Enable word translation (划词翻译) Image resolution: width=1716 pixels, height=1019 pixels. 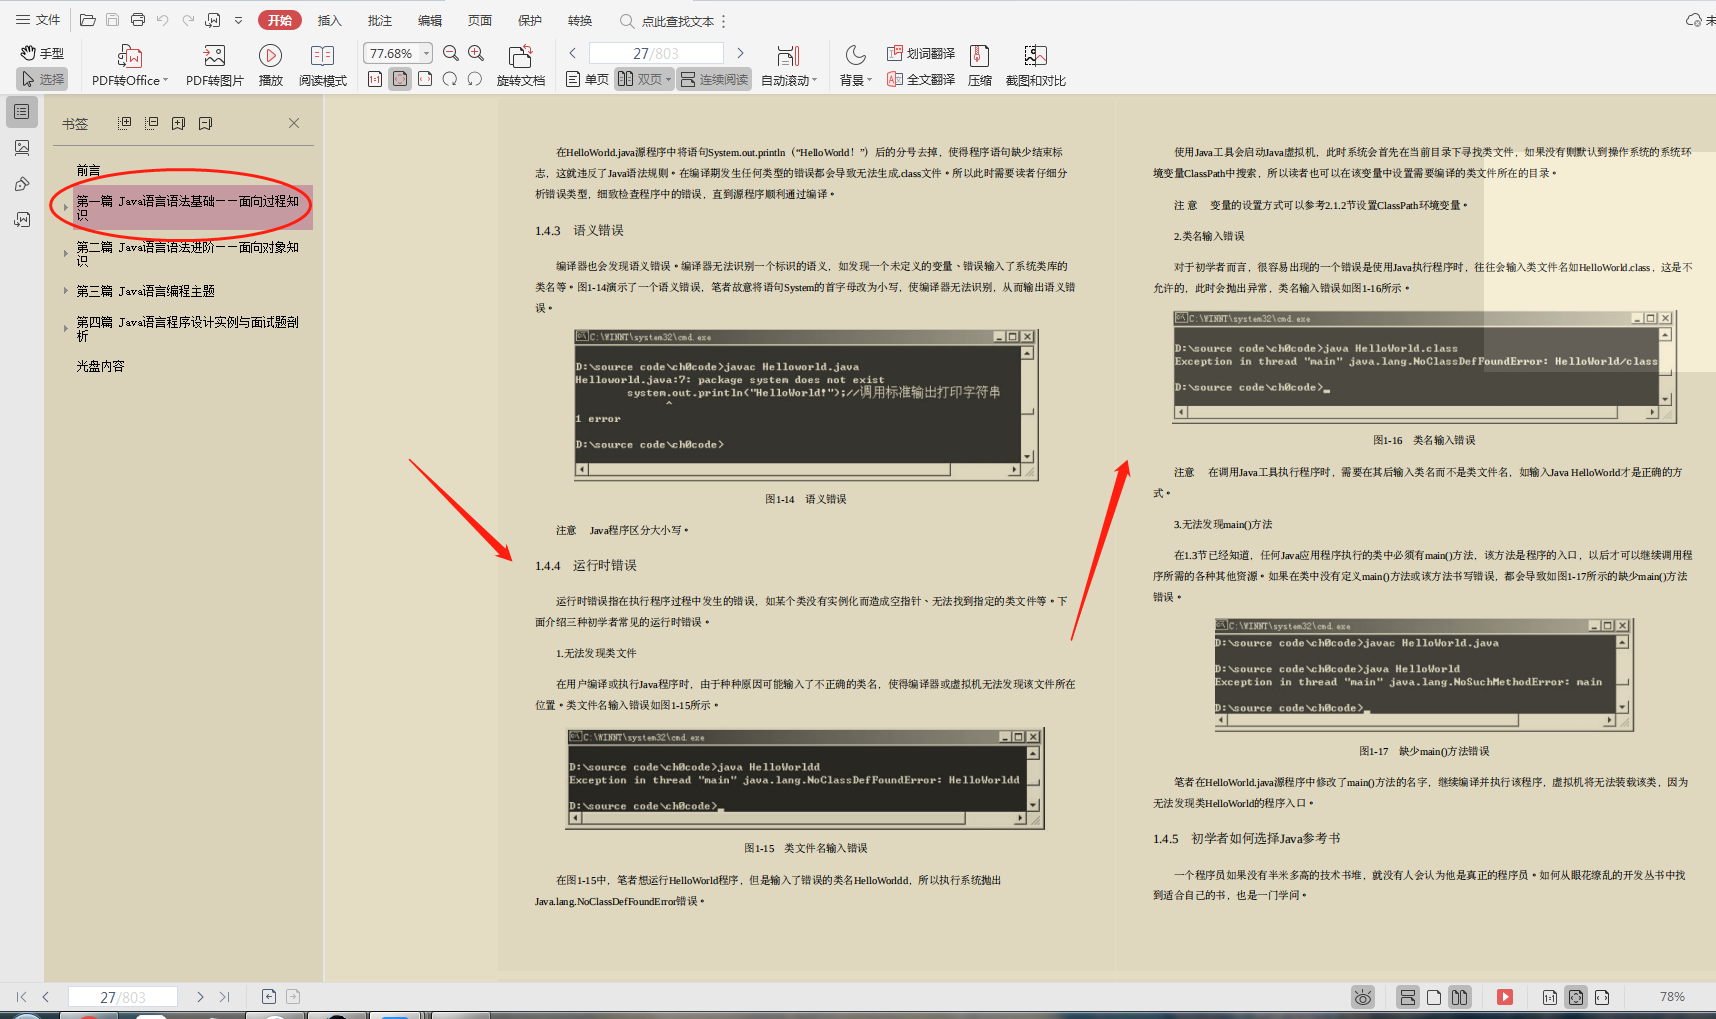click(x=921, y=53)
